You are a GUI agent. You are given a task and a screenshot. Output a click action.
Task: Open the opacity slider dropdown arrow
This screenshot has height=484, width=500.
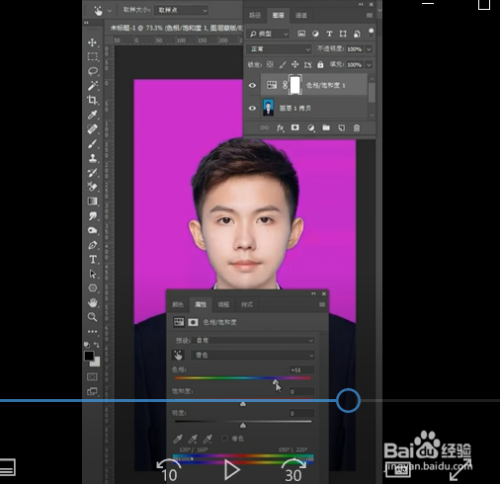coord(369,49)
